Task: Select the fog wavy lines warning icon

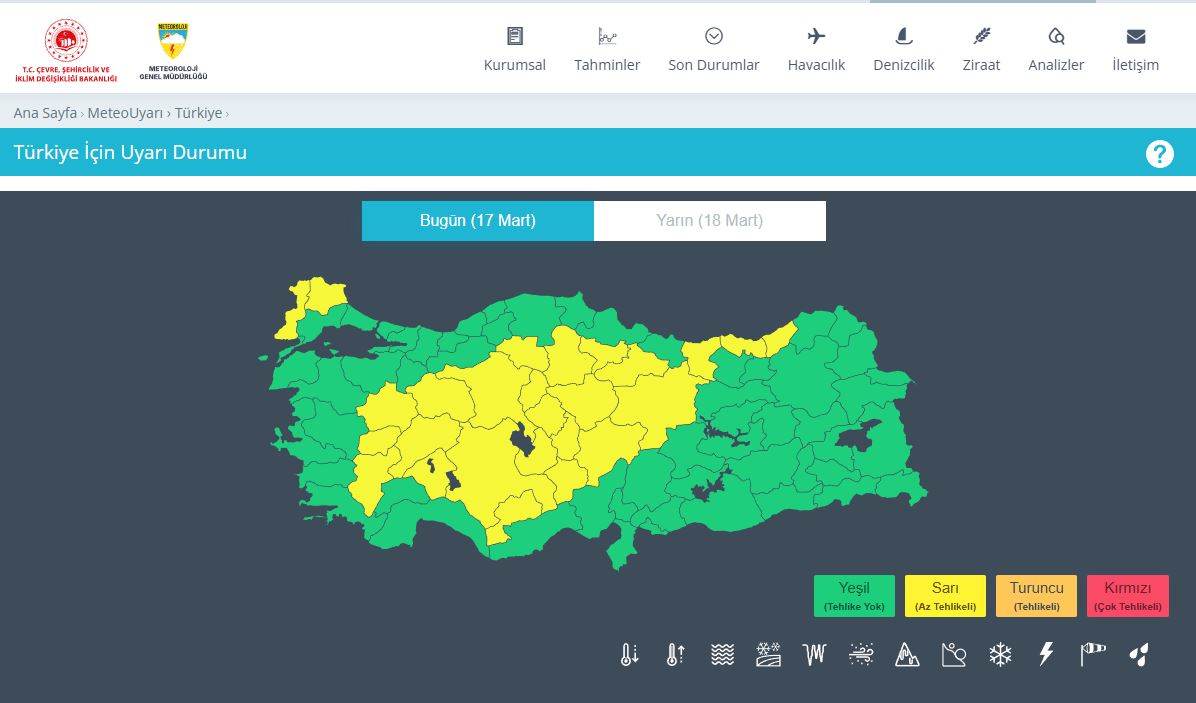Action: (722, 655)
